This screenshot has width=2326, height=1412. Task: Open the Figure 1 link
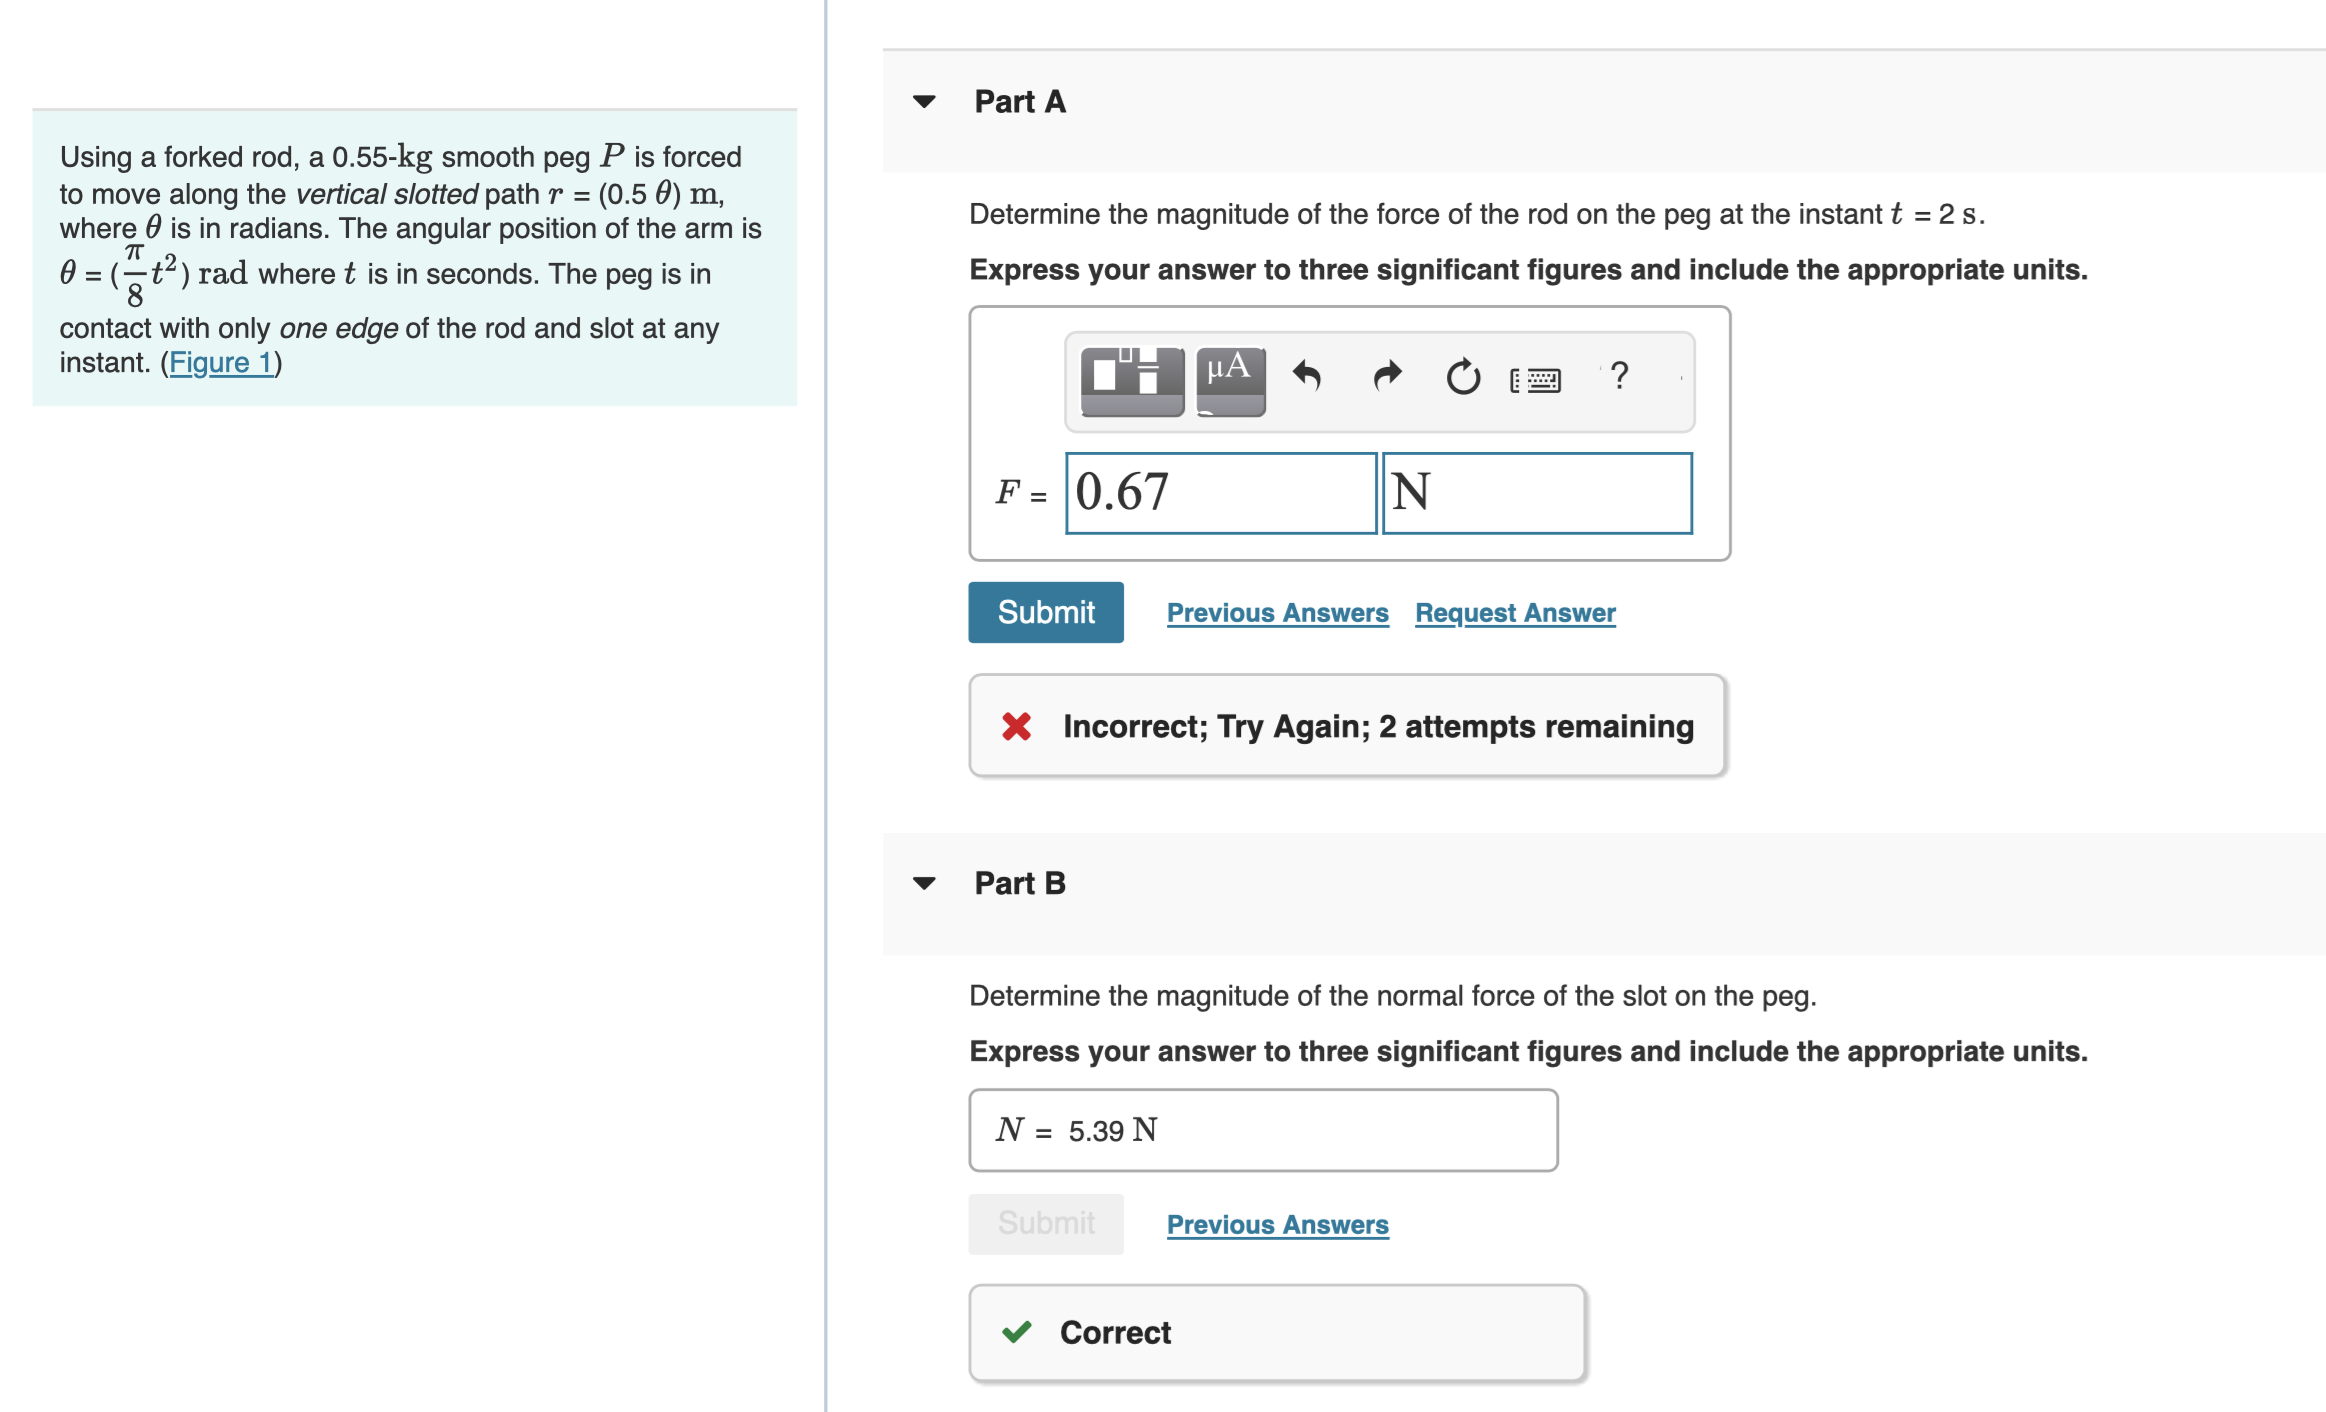[221, 363]
